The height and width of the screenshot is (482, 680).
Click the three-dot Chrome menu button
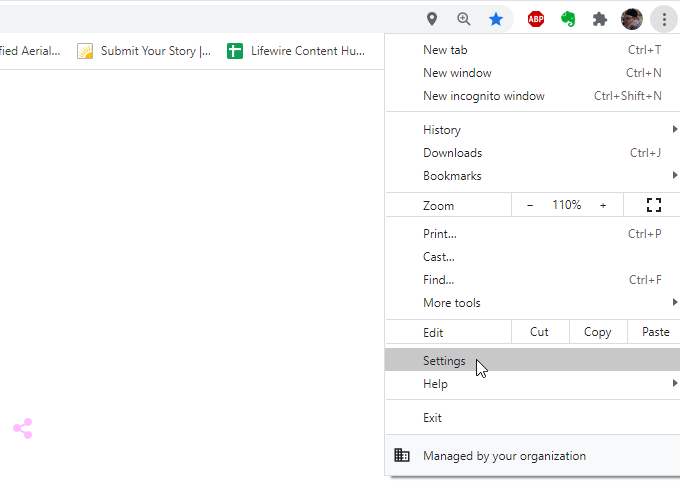click(664, 19)
